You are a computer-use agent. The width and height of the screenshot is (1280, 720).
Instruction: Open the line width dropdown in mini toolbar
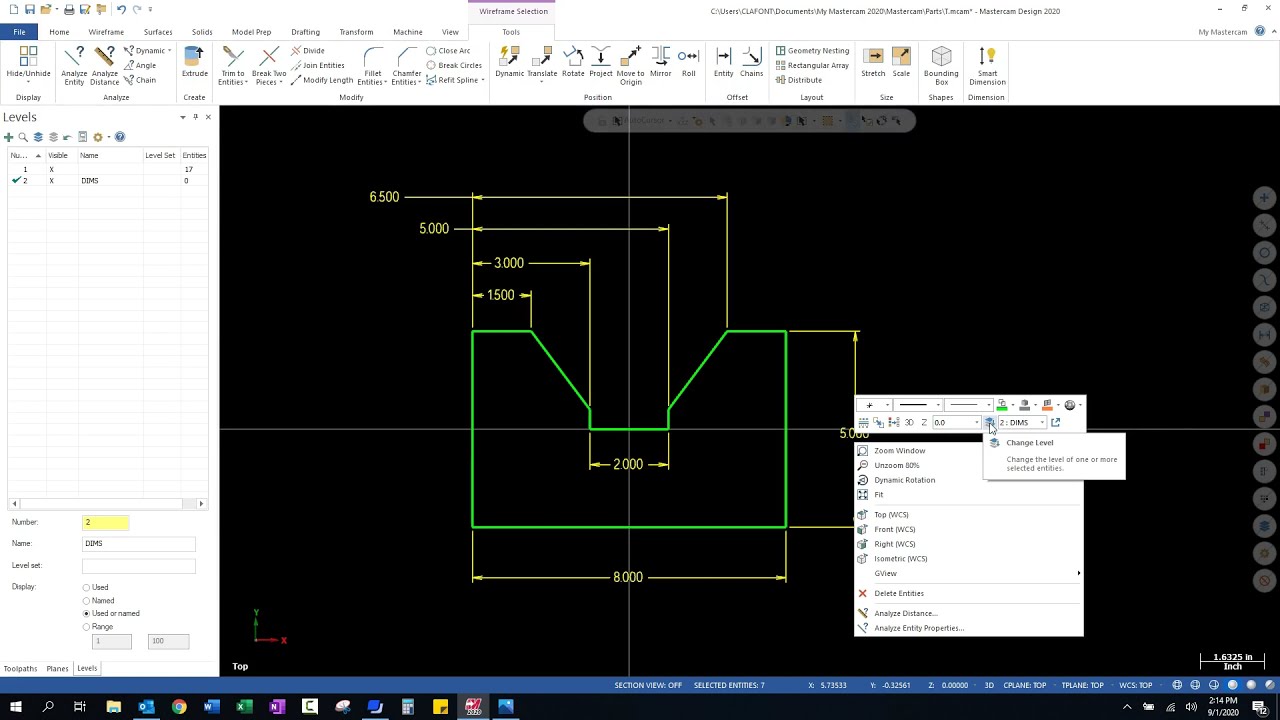click(x=988, y=405)
